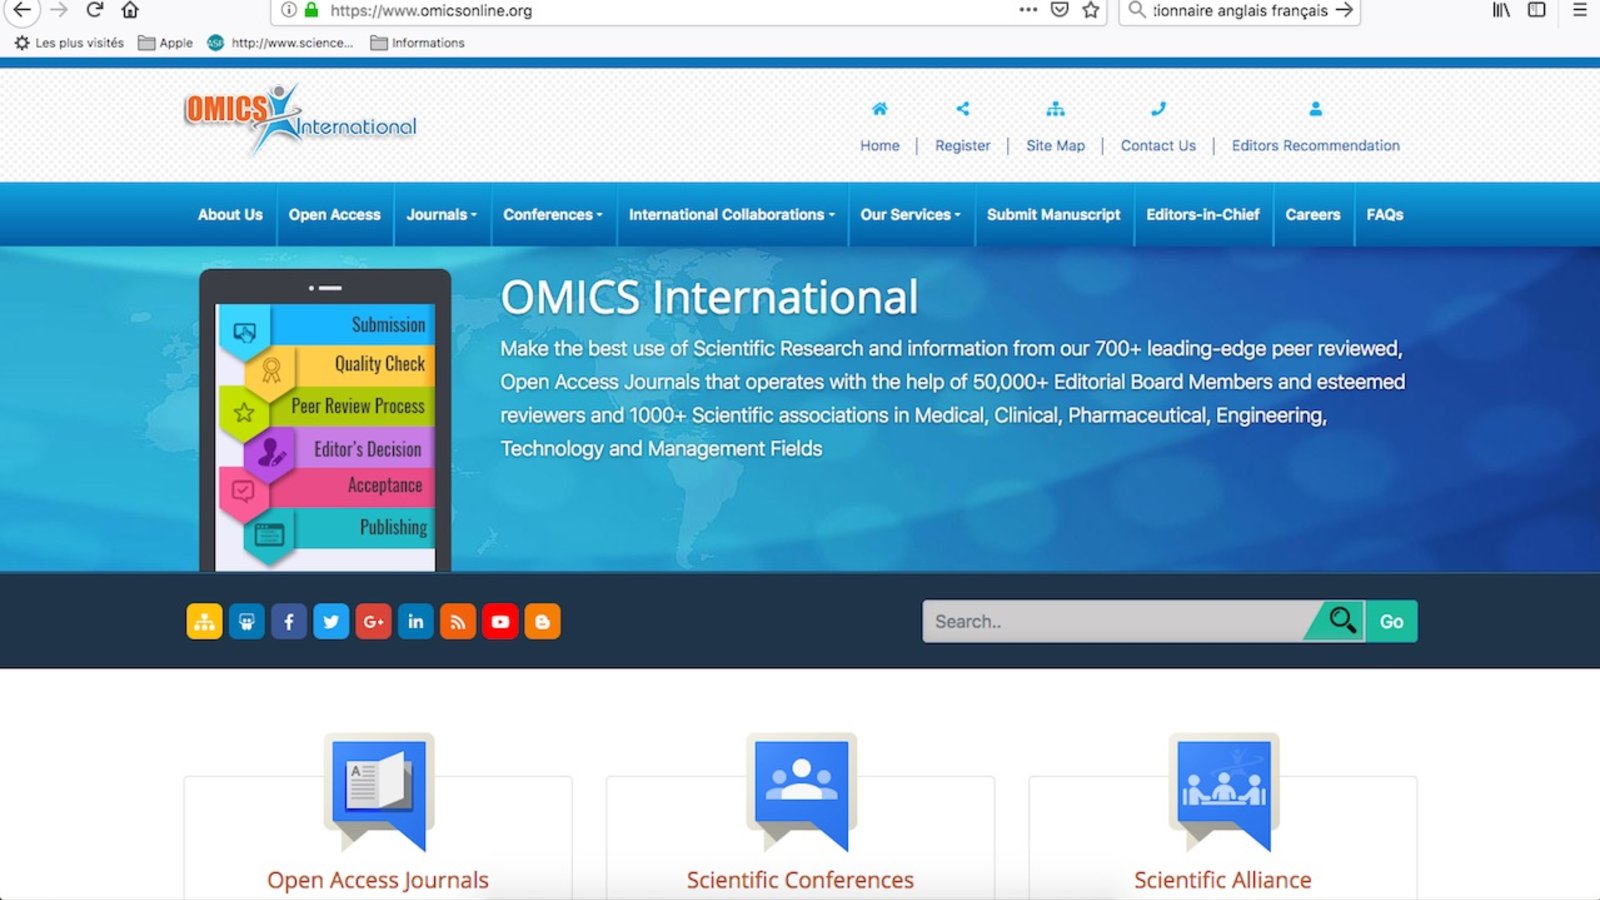The width and height of the screenshot is (1600, 900).
Task: Click the Scientific Conferences heading link
Action: pos(800,880)
